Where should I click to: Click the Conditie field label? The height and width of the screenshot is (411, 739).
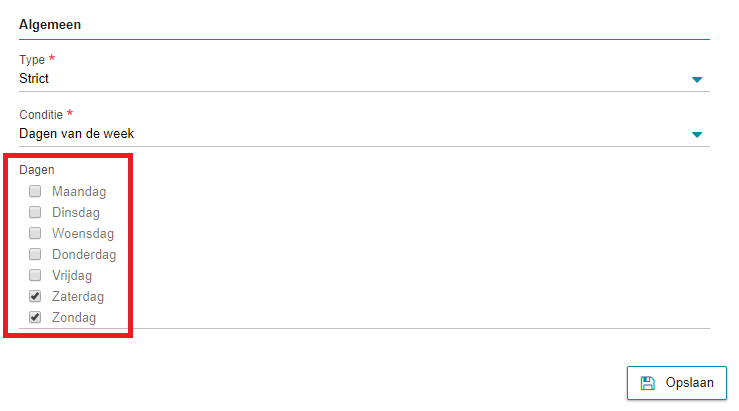(x=41, y=115)
